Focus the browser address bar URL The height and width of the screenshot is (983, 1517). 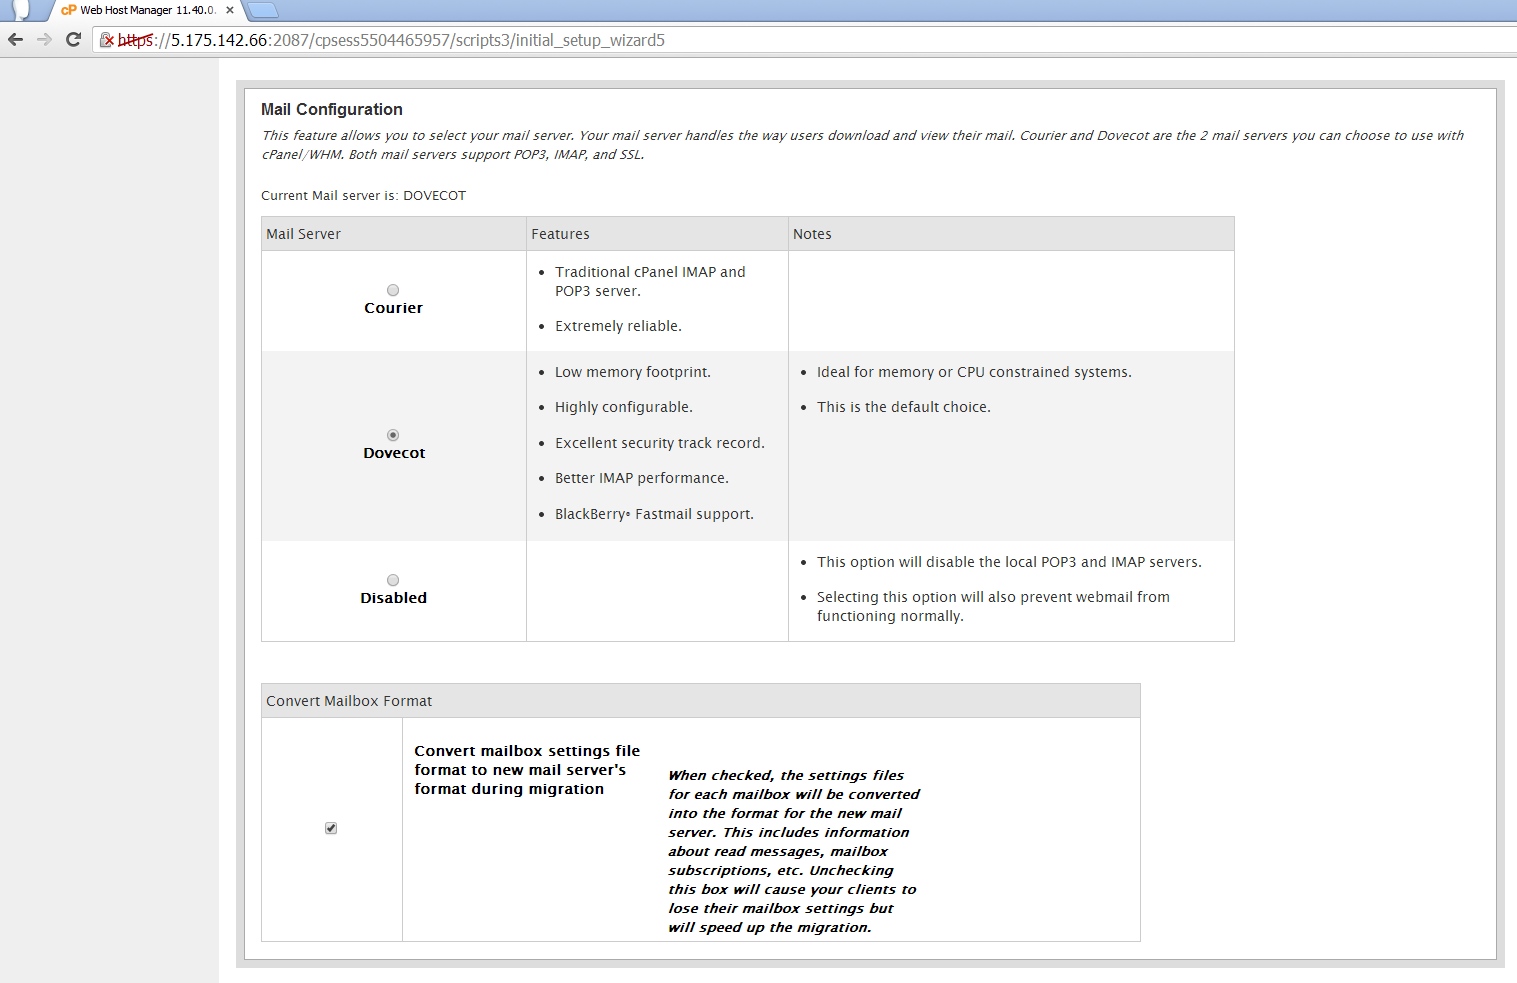click(x=391, y=40)
